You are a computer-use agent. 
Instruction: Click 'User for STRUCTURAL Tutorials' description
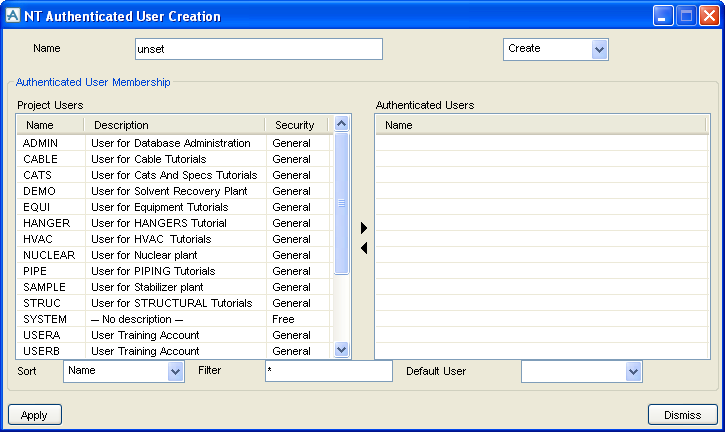(172, 303)
